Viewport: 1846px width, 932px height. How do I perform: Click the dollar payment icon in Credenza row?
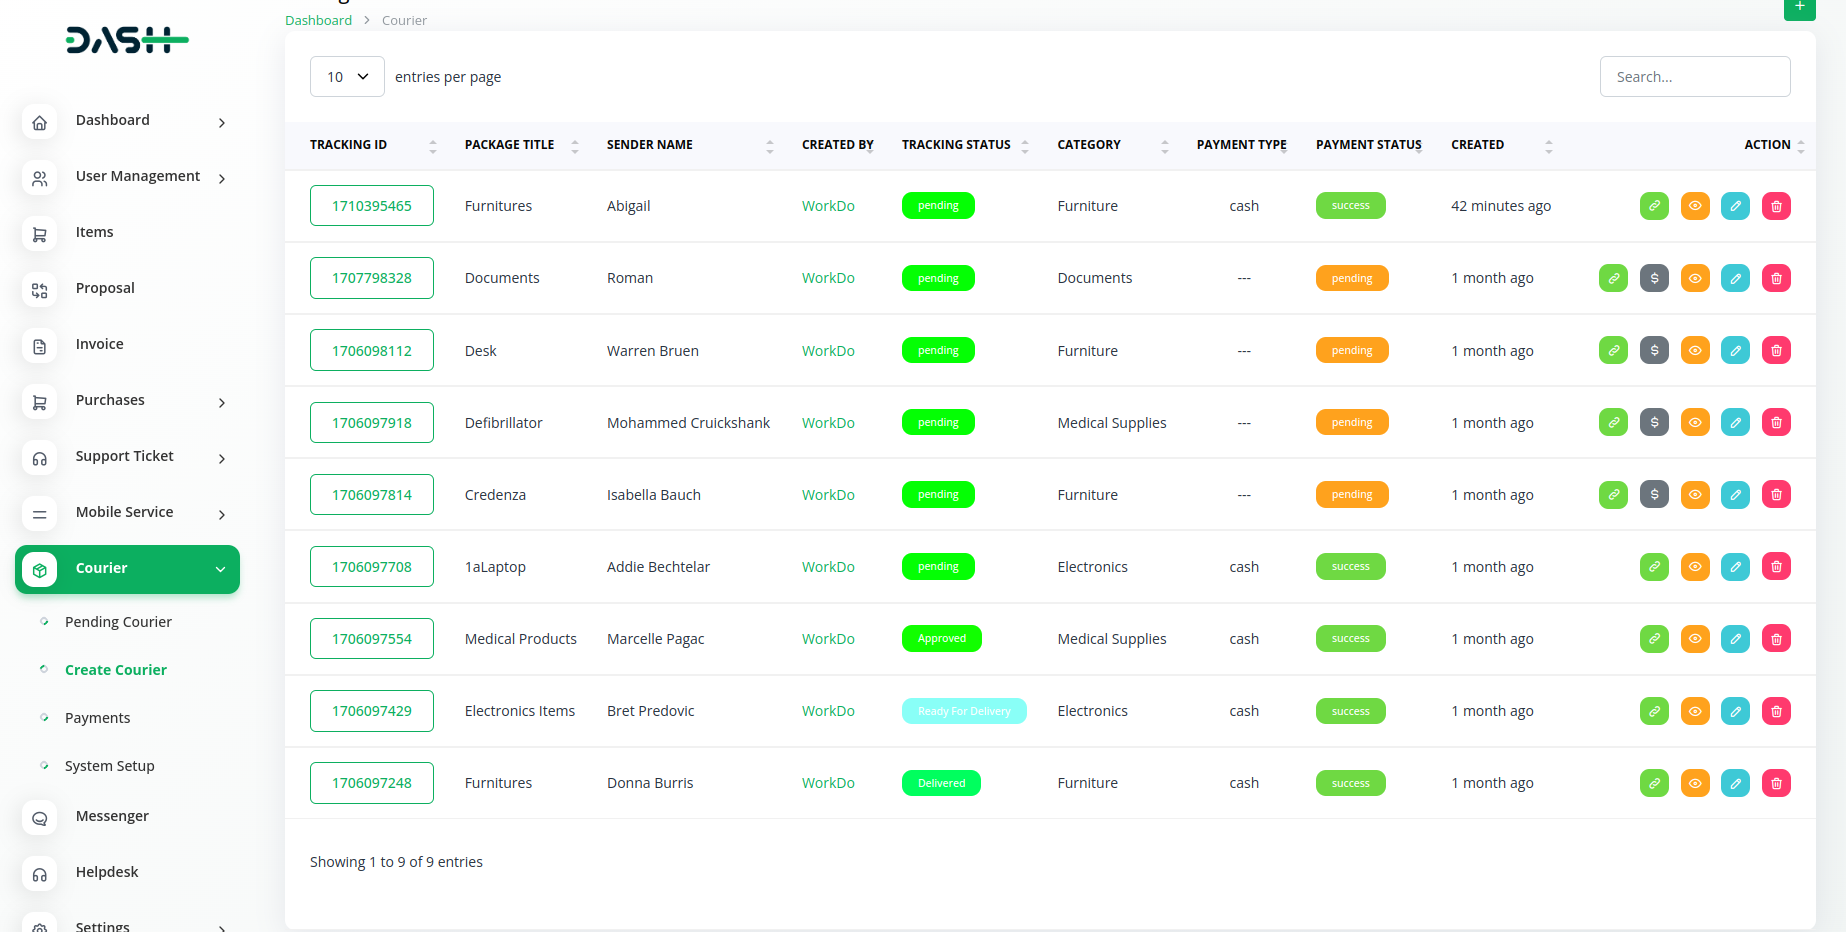pos(1654,495)
